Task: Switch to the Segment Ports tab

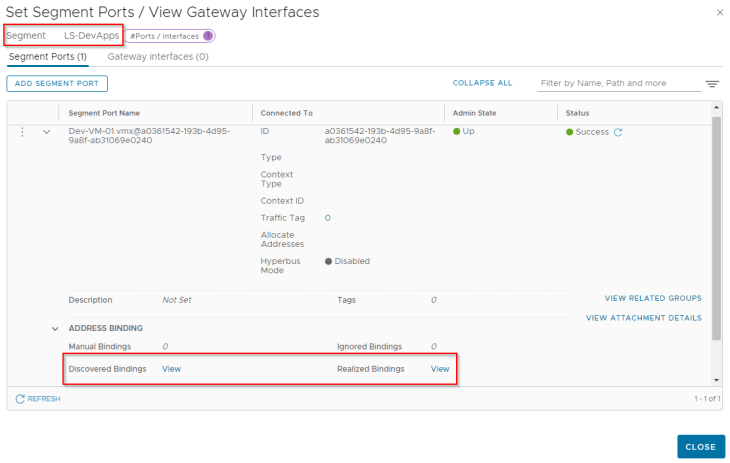Action: point(47,57)
